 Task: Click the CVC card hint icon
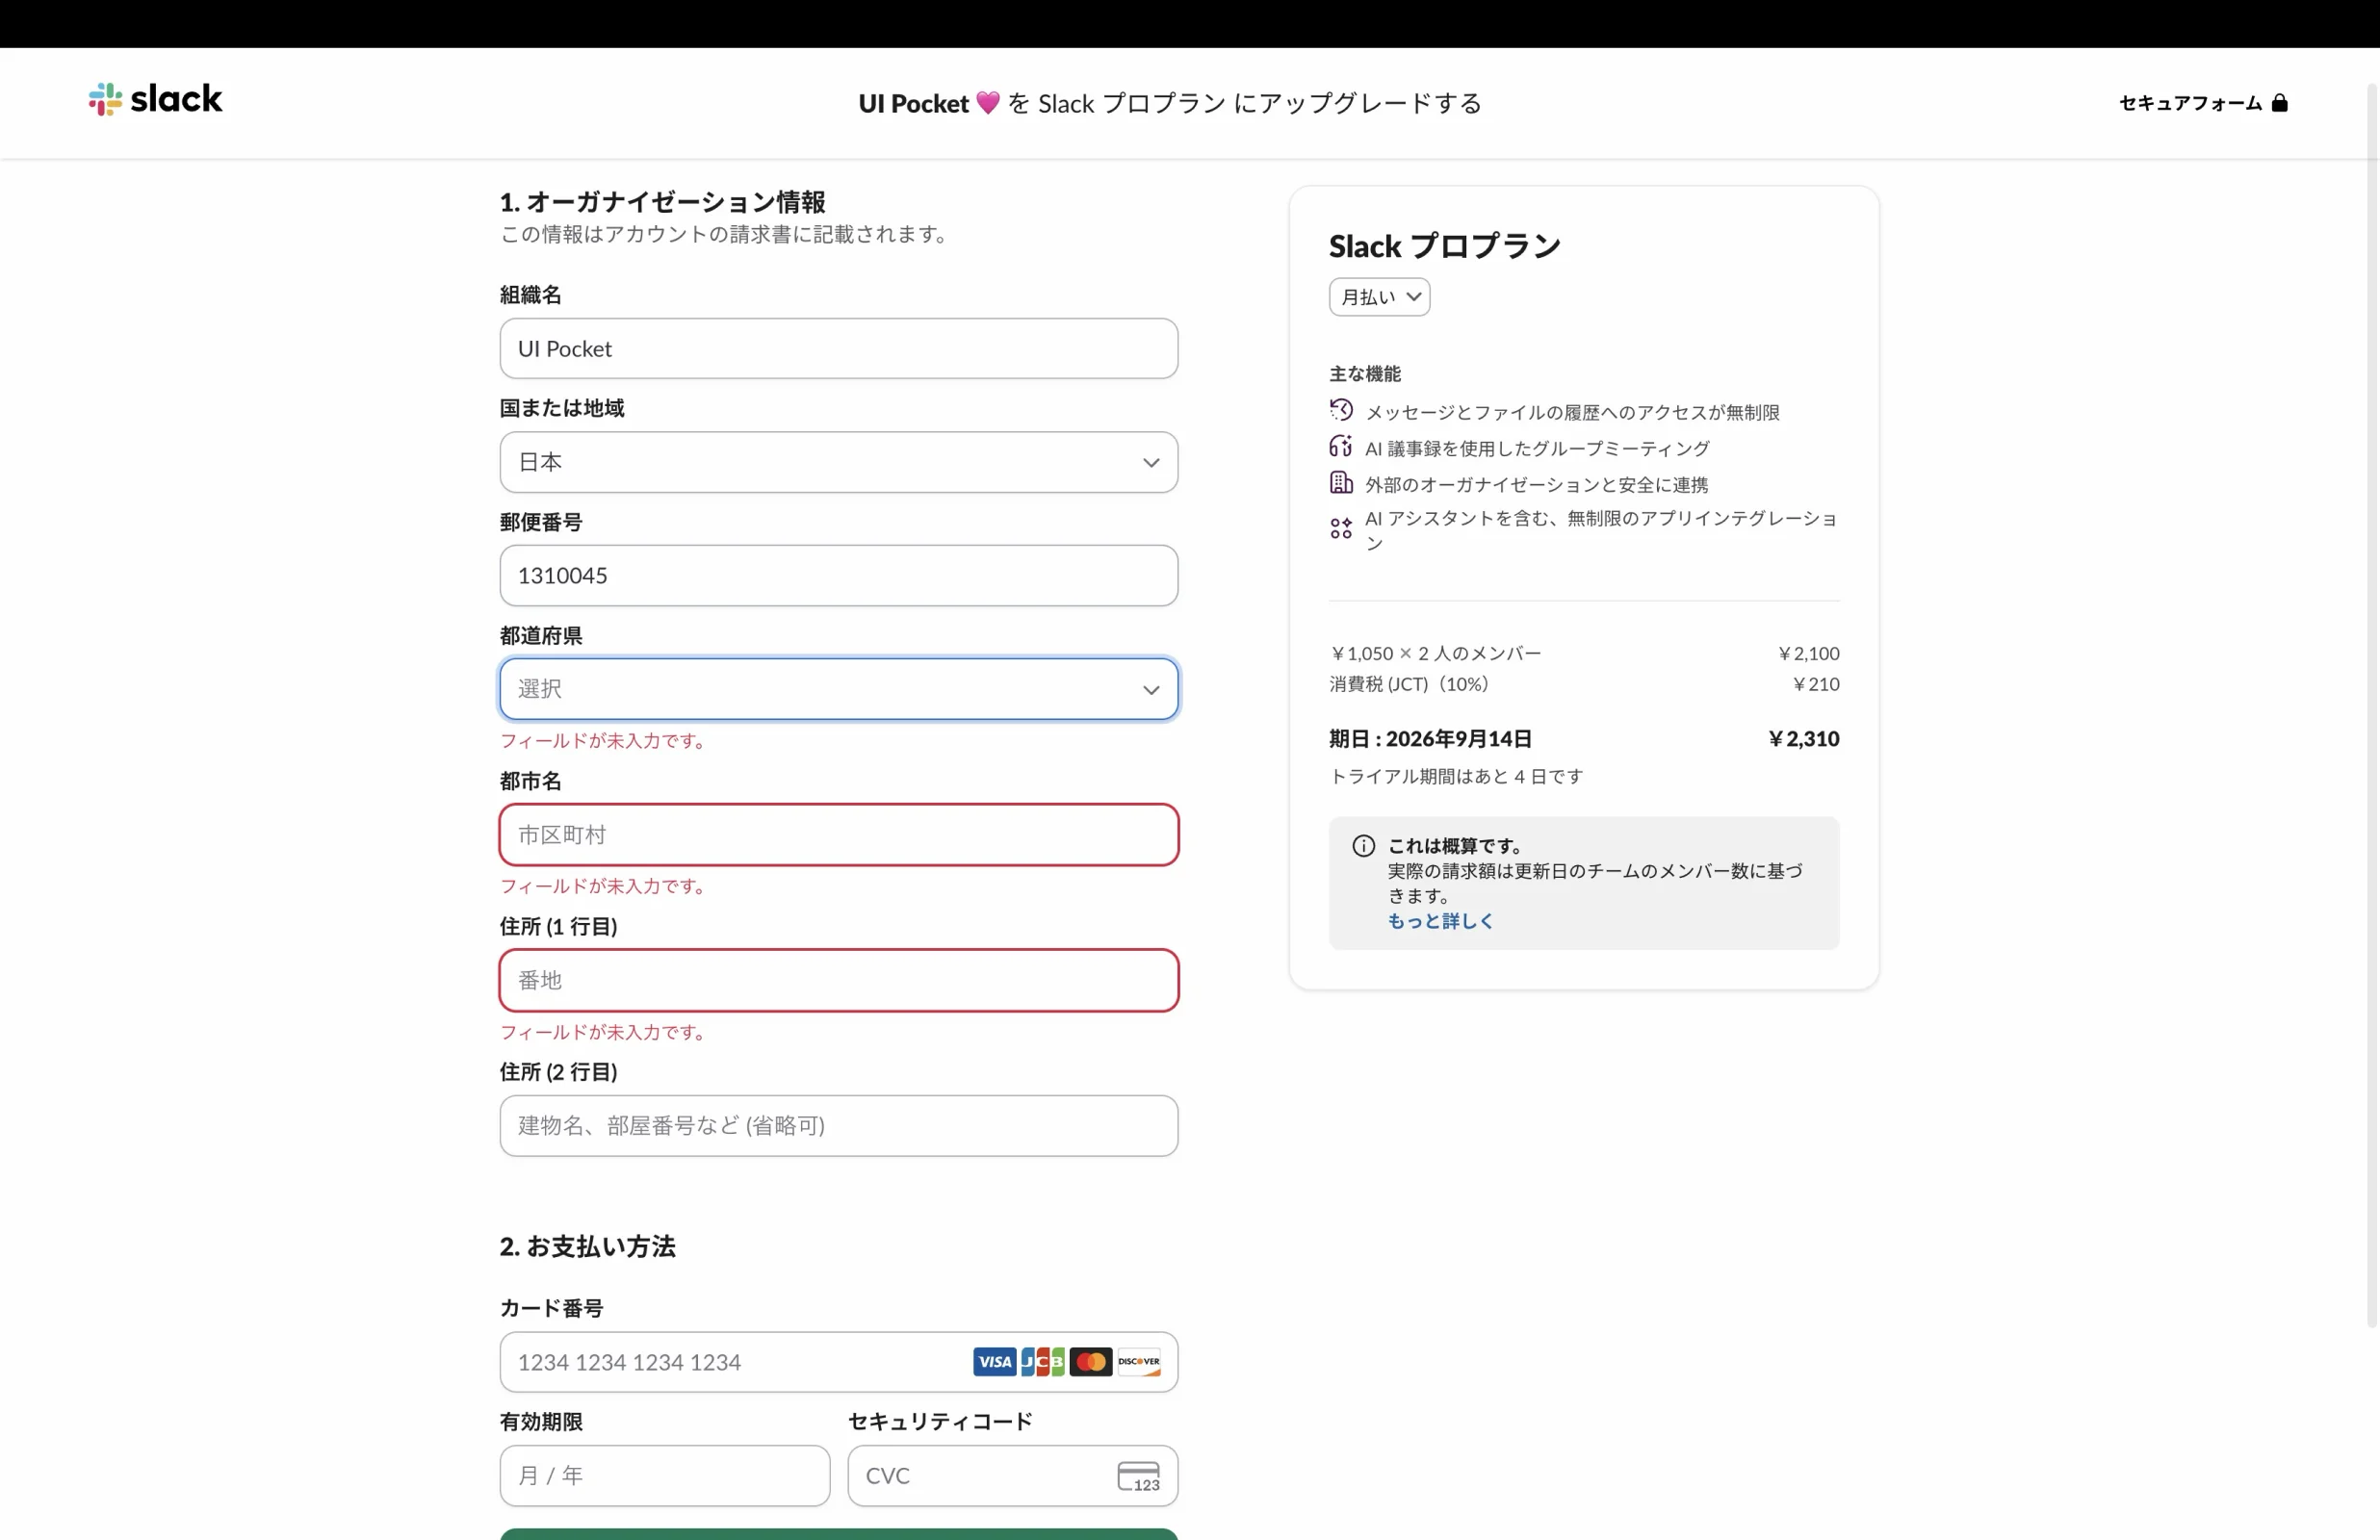click(1139, 1476)
